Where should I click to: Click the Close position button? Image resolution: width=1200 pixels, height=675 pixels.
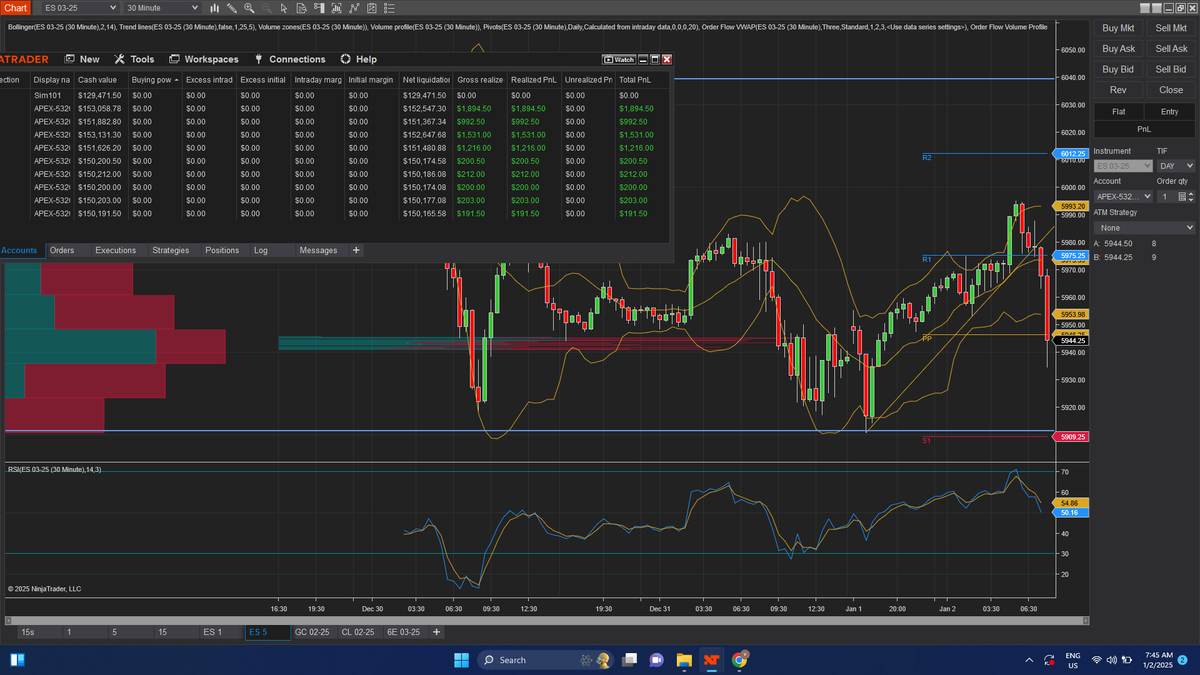[1171, 90]
